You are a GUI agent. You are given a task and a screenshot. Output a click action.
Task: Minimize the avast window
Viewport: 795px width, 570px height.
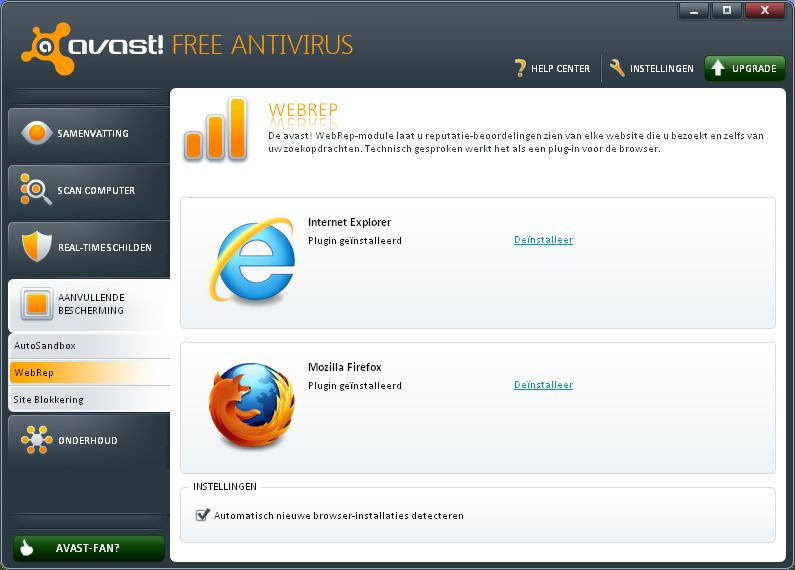tap(694, 11)
